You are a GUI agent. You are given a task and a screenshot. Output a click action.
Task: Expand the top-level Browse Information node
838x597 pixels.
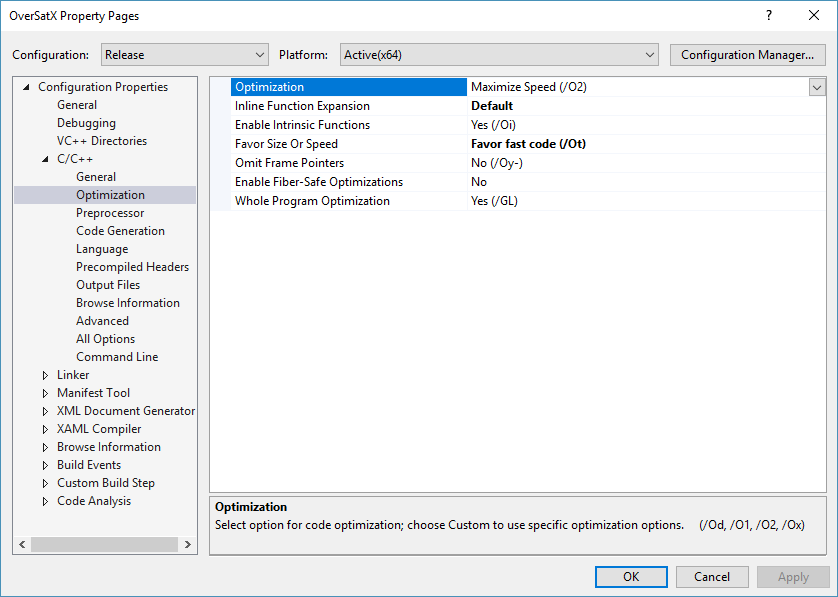coord(45,447)
